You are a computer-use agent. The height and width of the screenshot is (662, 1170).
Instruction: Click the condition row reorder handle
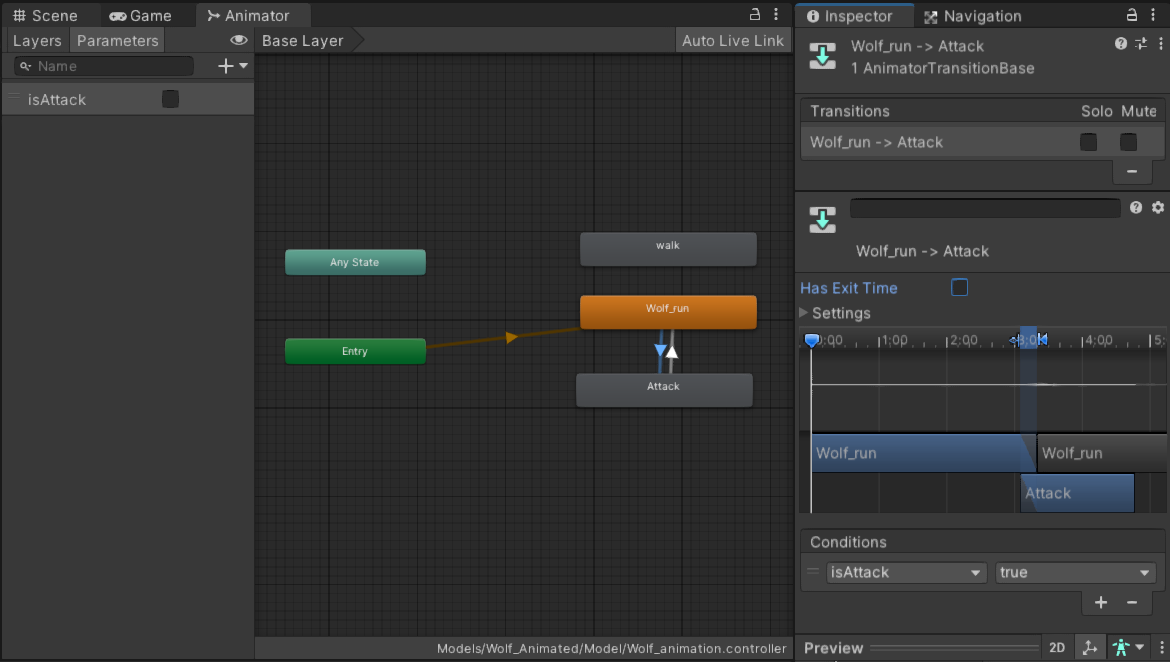click(x=813, y=572)
